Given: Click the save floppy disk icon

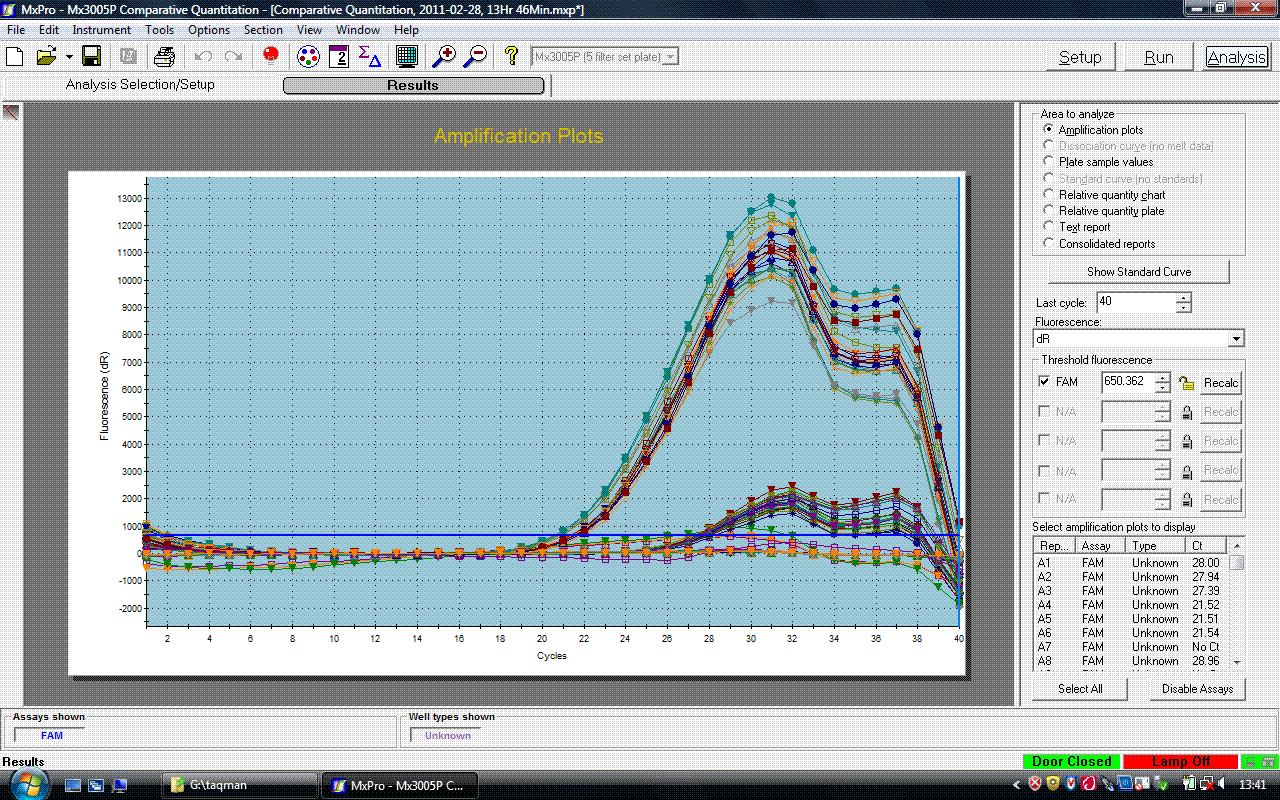Looking at the screenshot, I should click(x=91, y=56).
